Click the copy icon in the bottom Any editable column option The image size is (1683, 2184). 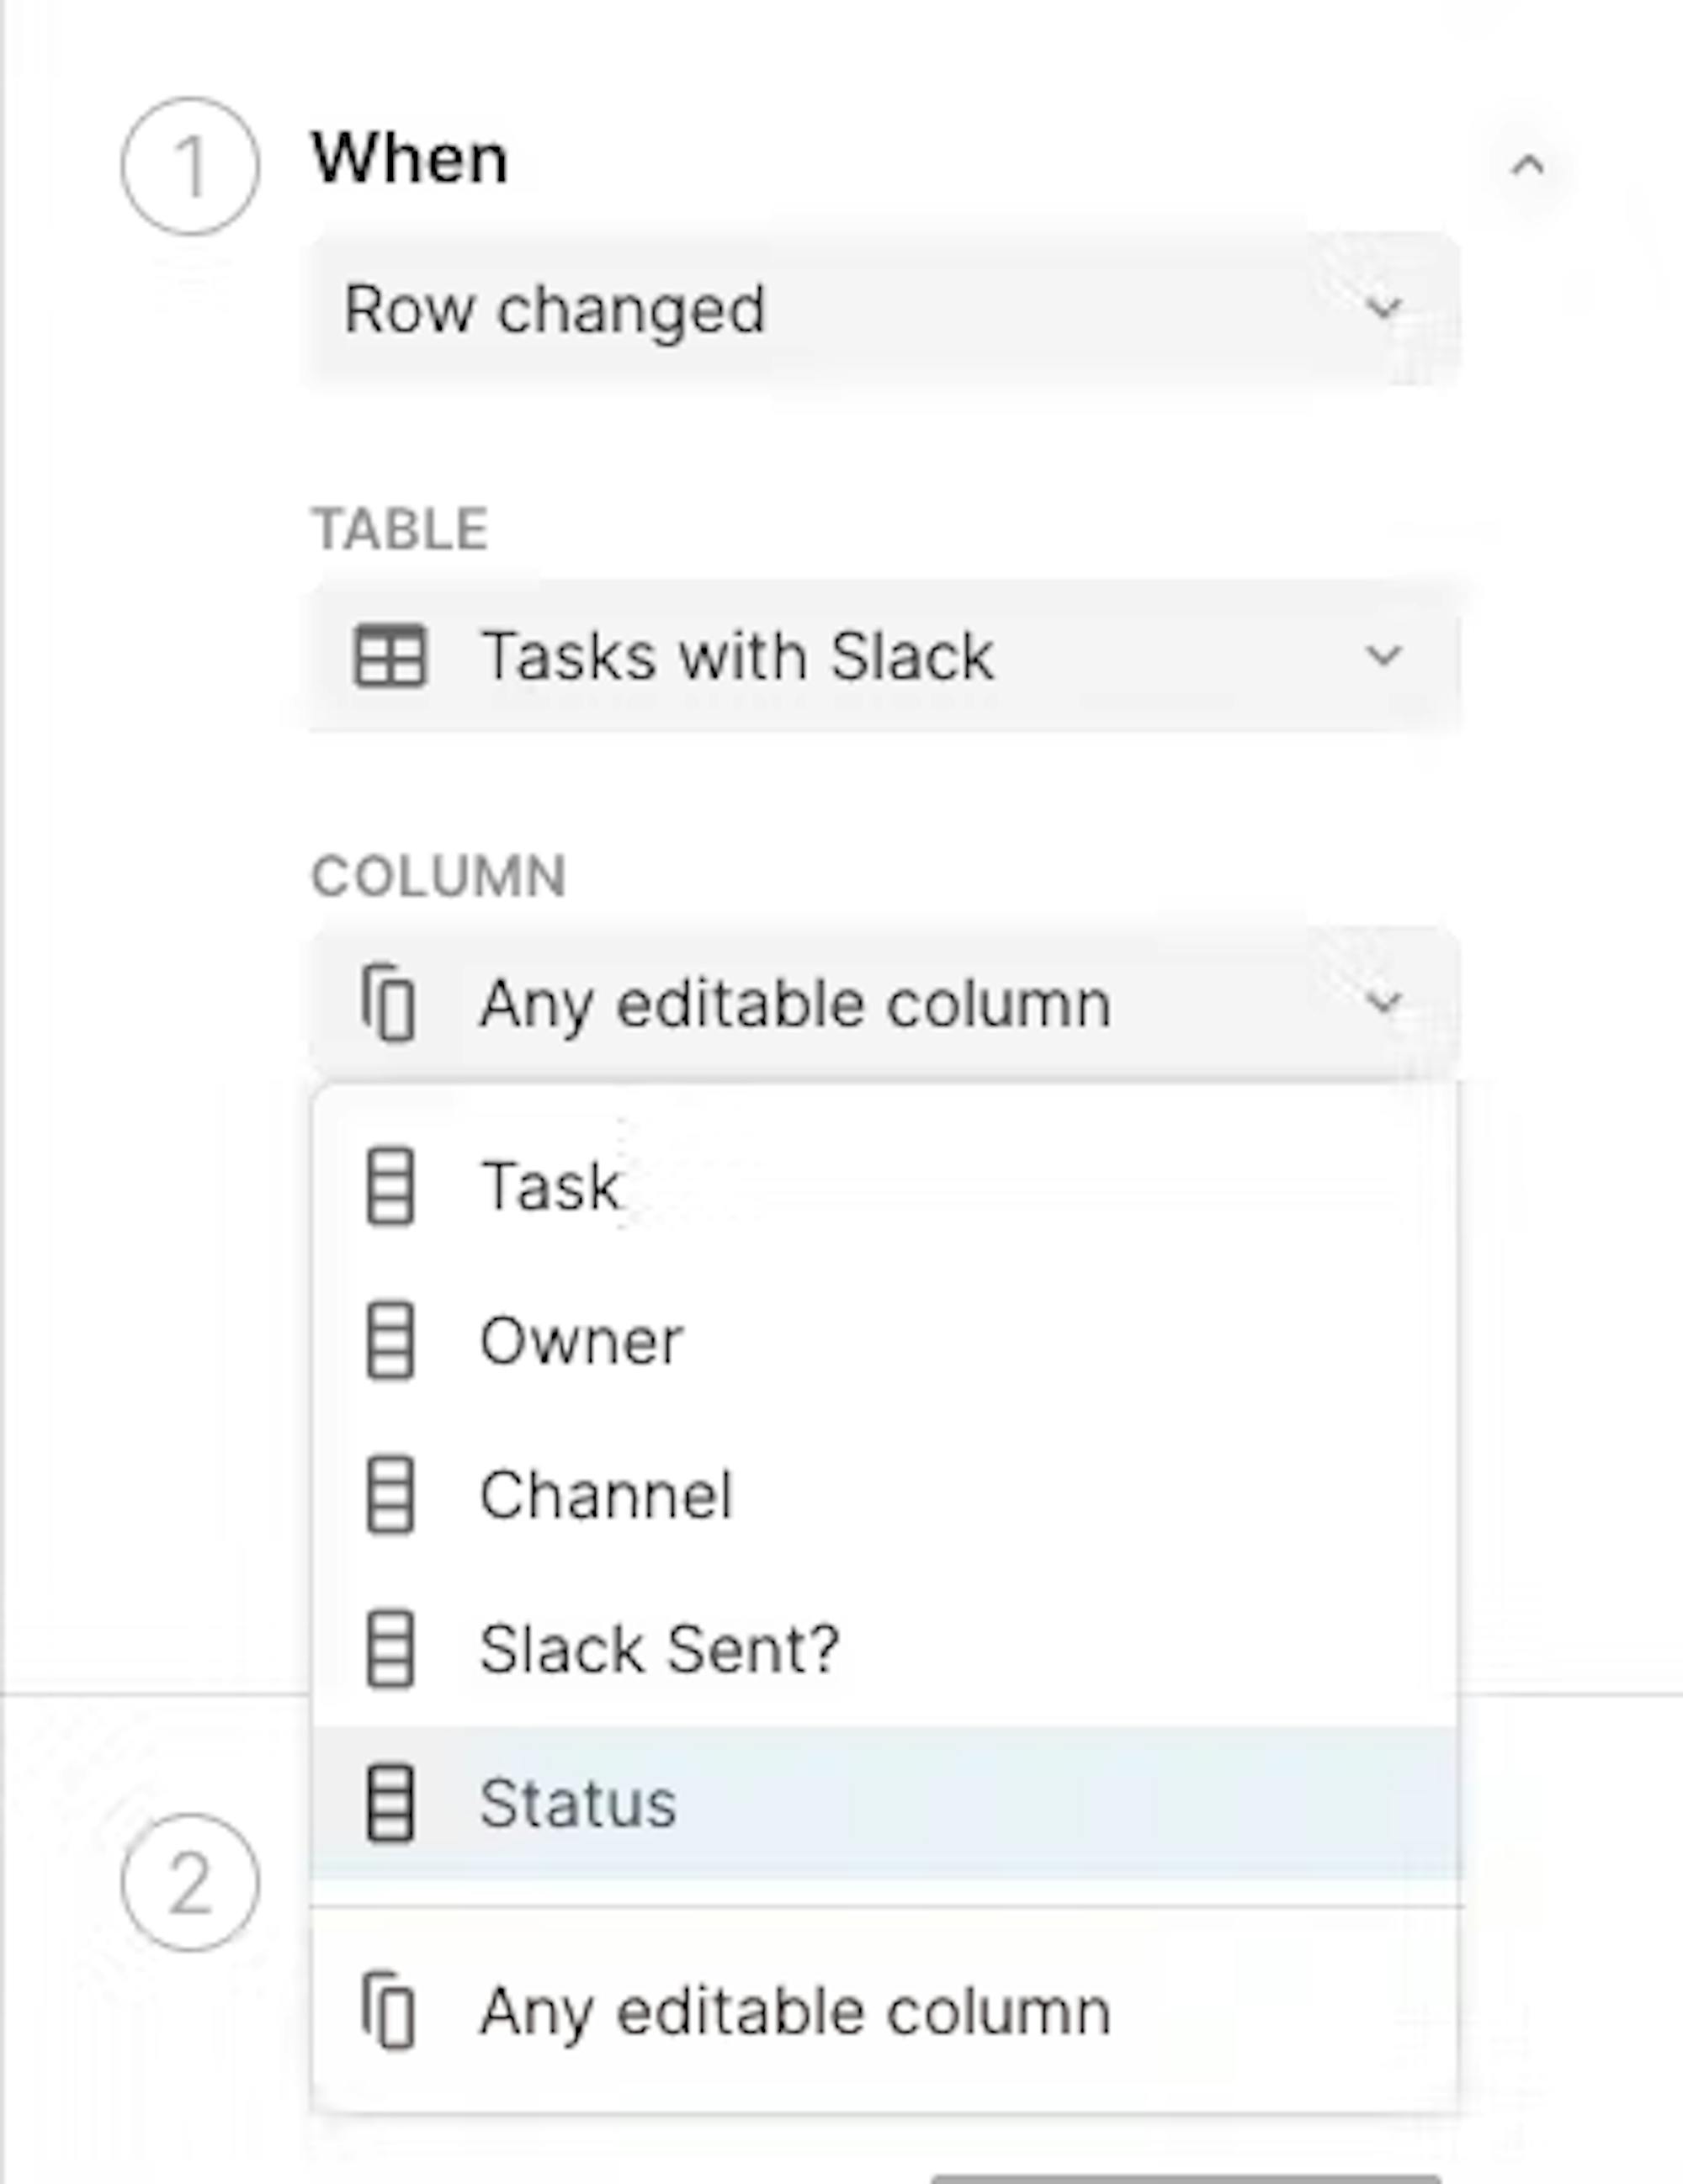[389, 2010]
